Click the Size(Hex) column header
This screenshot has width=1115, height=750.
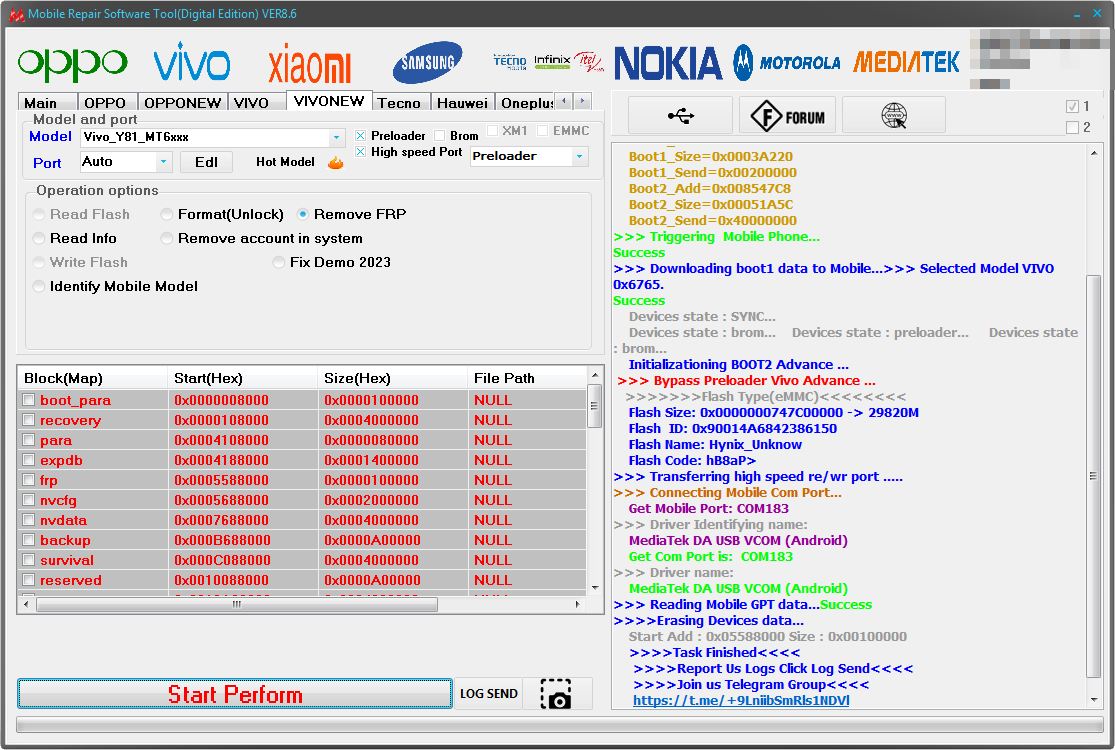(393, 378)
